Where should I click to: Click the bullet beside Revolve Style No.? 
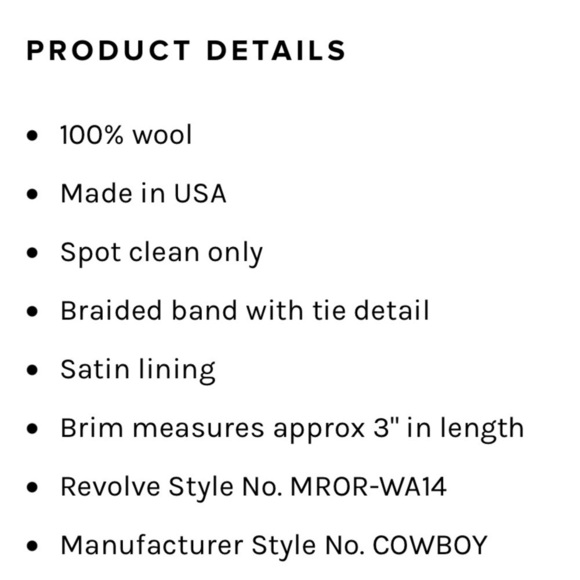(33, 487)
